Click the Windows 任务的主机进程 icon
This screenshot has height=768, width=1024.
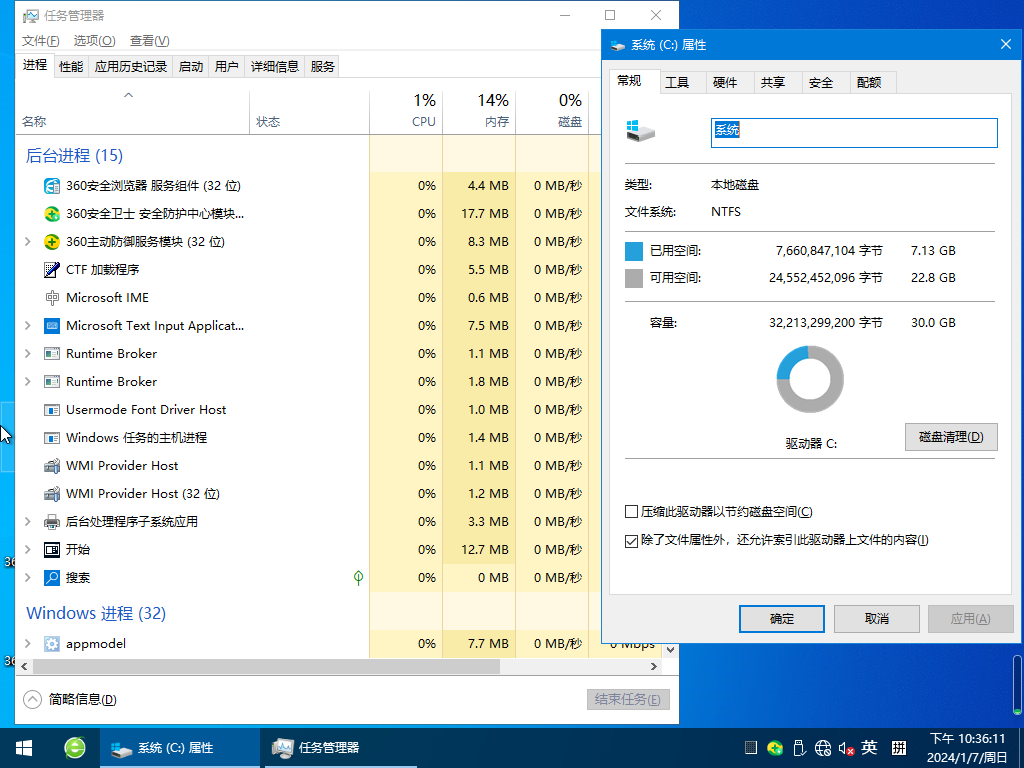click(52, 438)
